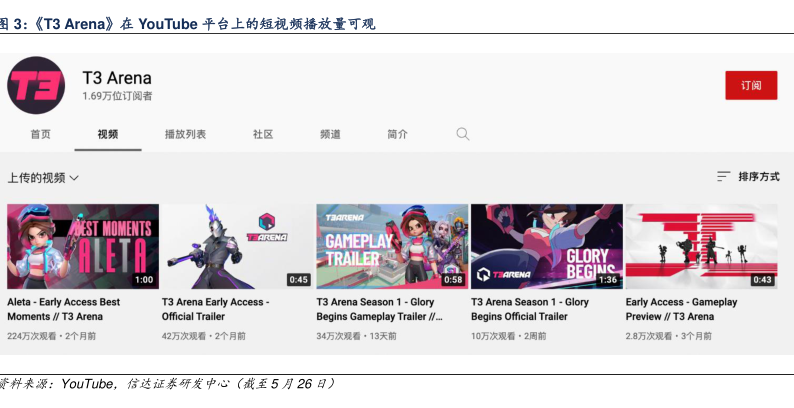
Task: Open the 排序方式 sort menu
Action: (x=758, y=177)
